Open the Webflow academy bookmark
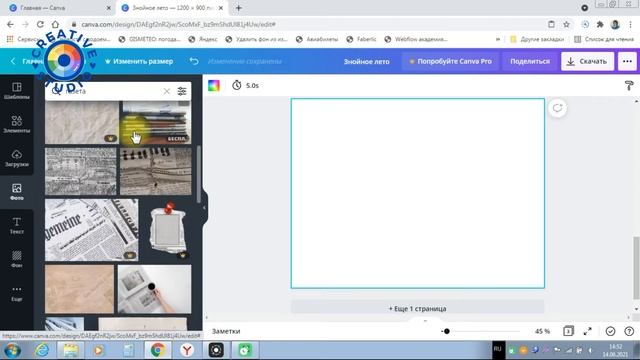 [x=416, y=39]
